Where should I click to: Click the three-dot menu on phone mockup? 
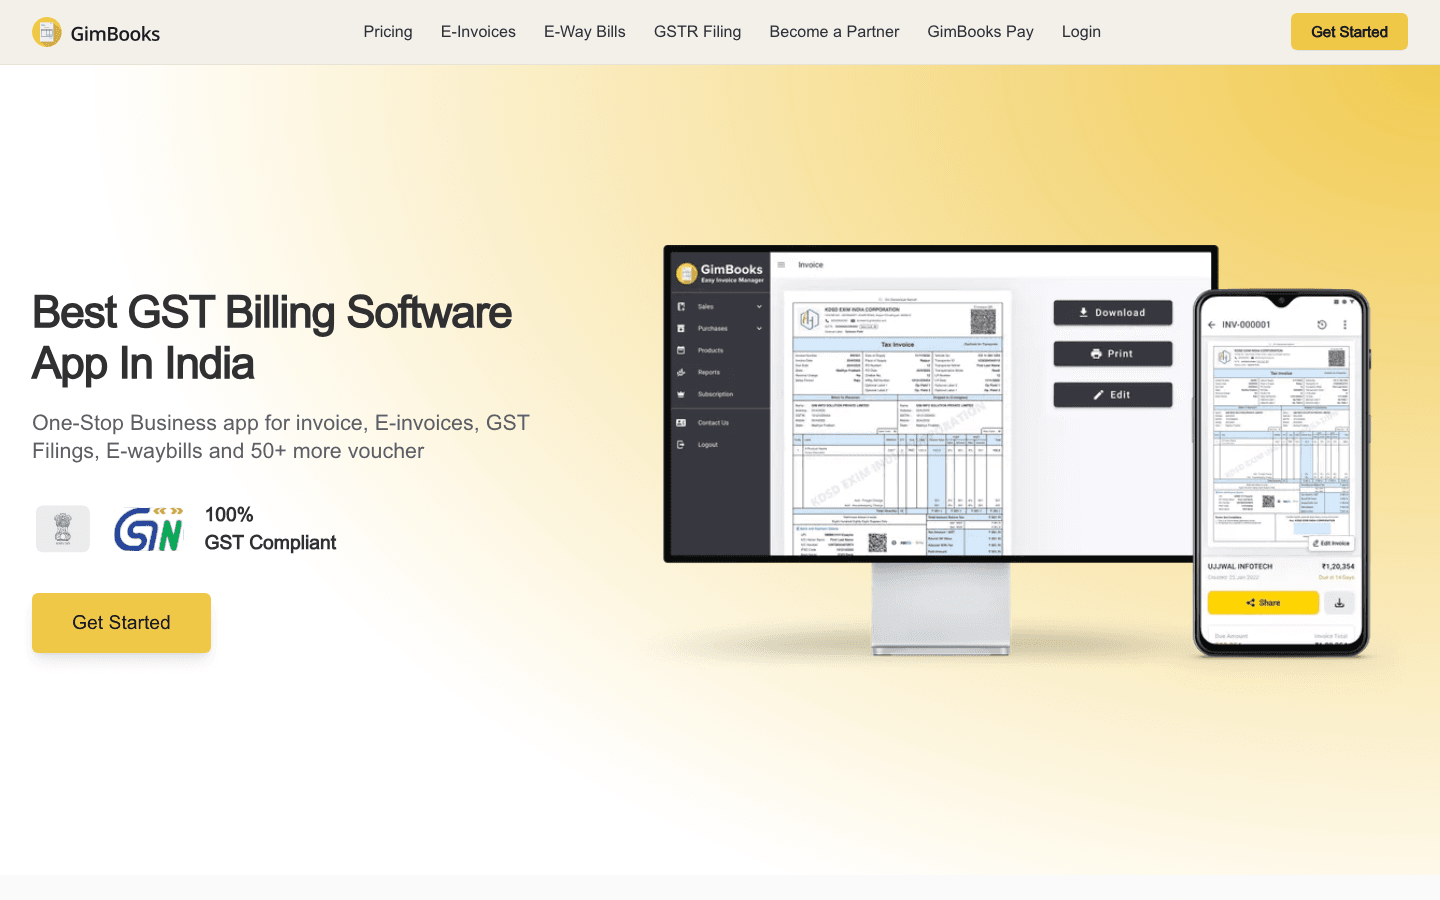coord(1345,325)
